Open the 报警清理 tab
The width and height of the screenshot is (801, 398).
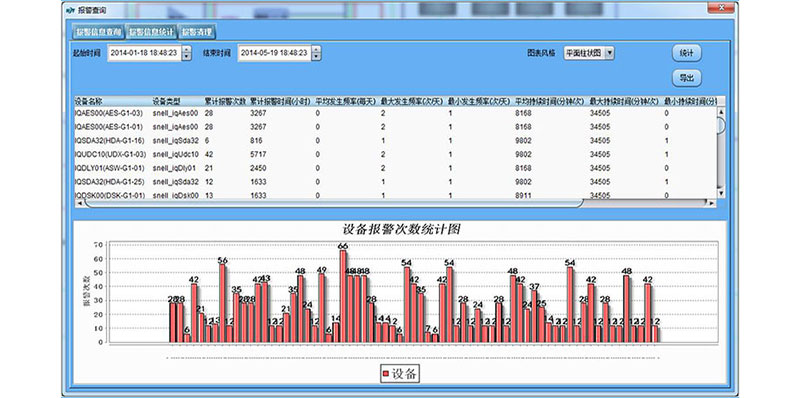pyautogui.click(x=197, y=32)
